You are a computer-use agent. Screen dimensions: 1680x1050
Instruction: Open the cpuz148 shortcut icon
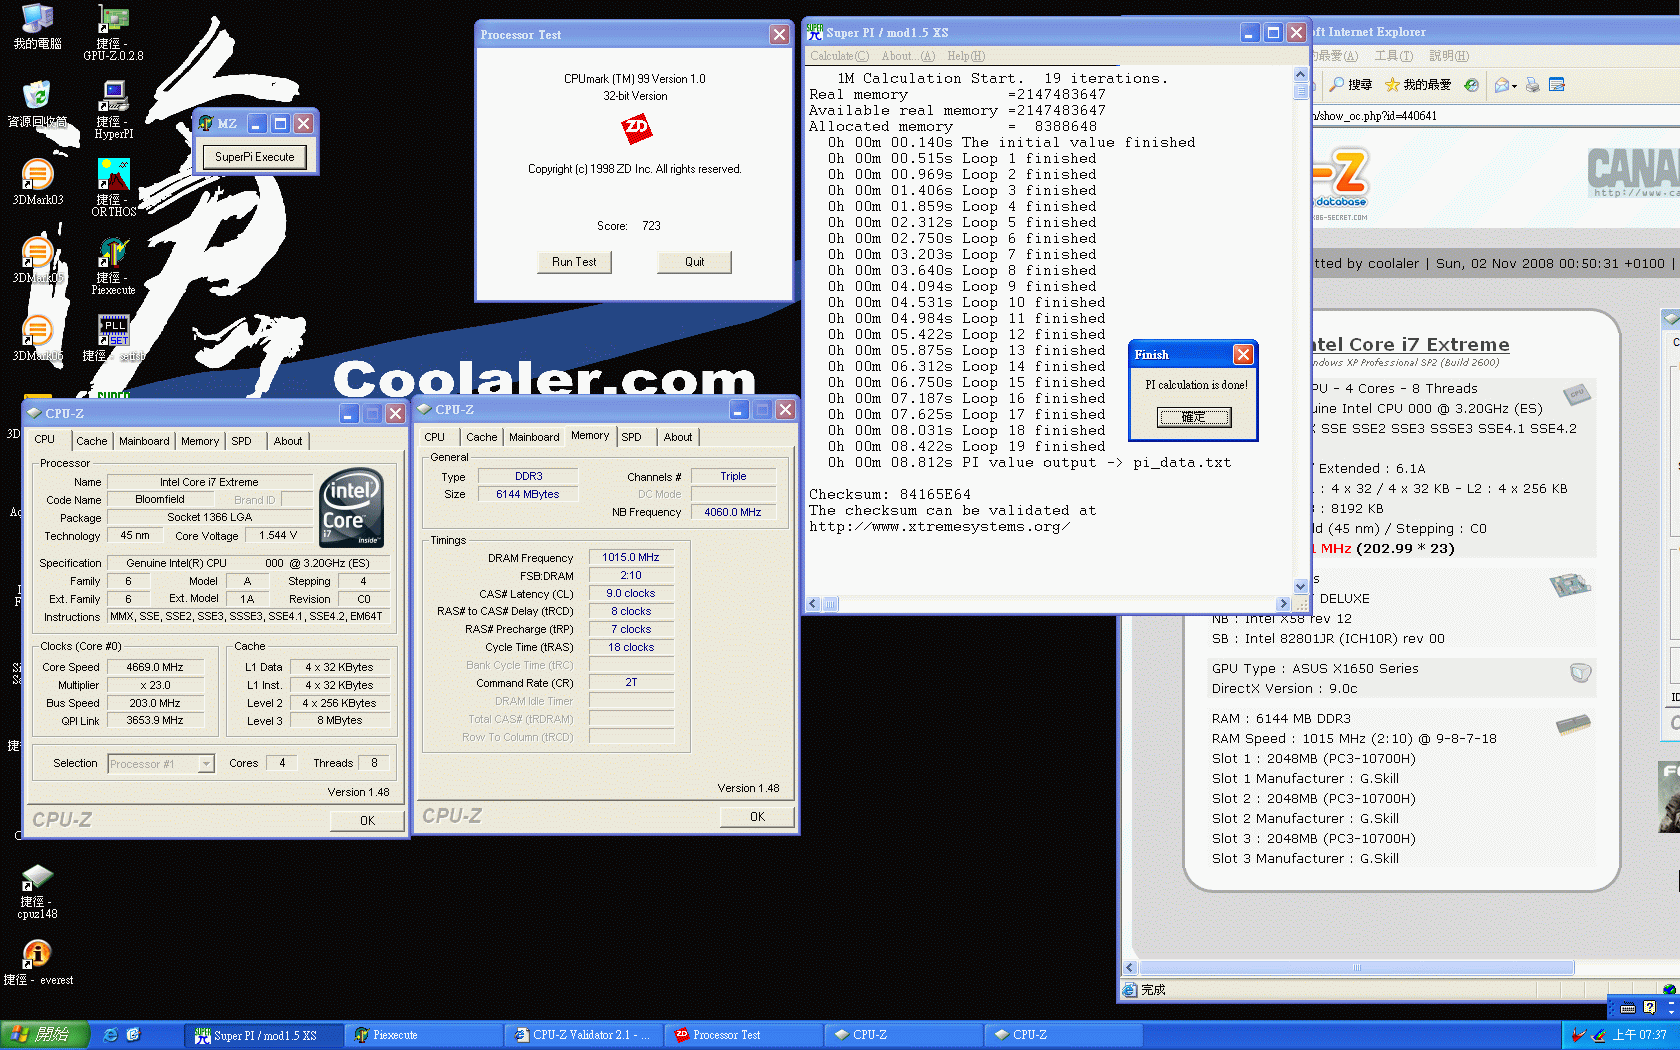pyautogui.click(x=37, y=892)
